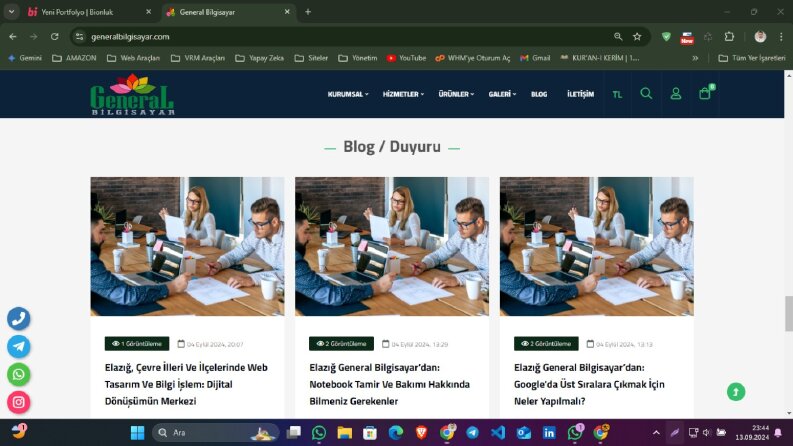
Task: Close the Yeni Portfolyo | Bionluk tab
Action: coord(148,12)
